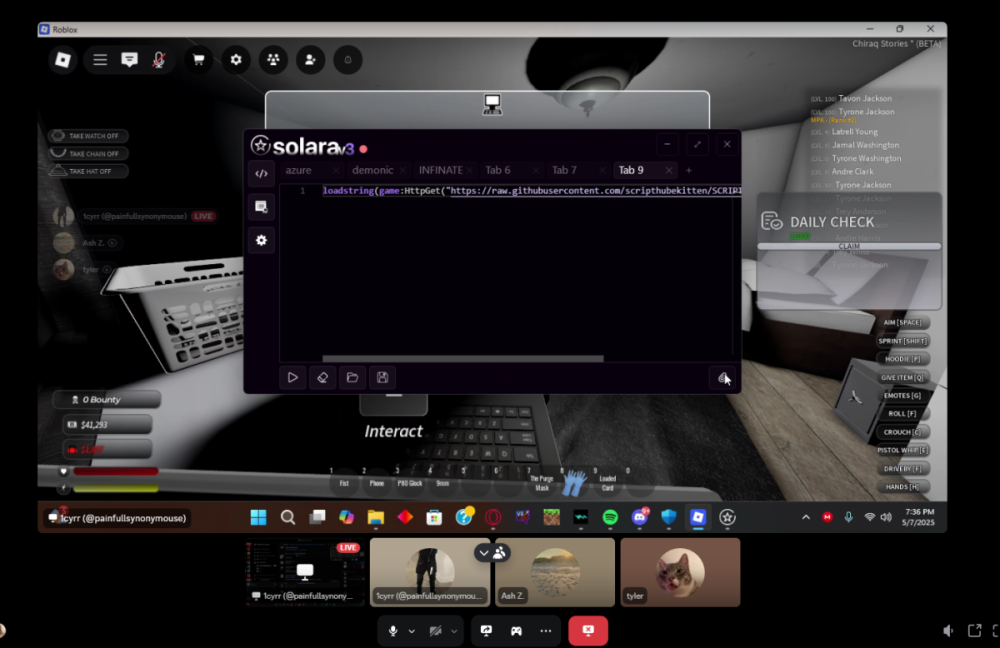Expand Discord camera options arrow
Viewport: 1000px width, 648px height.
[454, 631]
